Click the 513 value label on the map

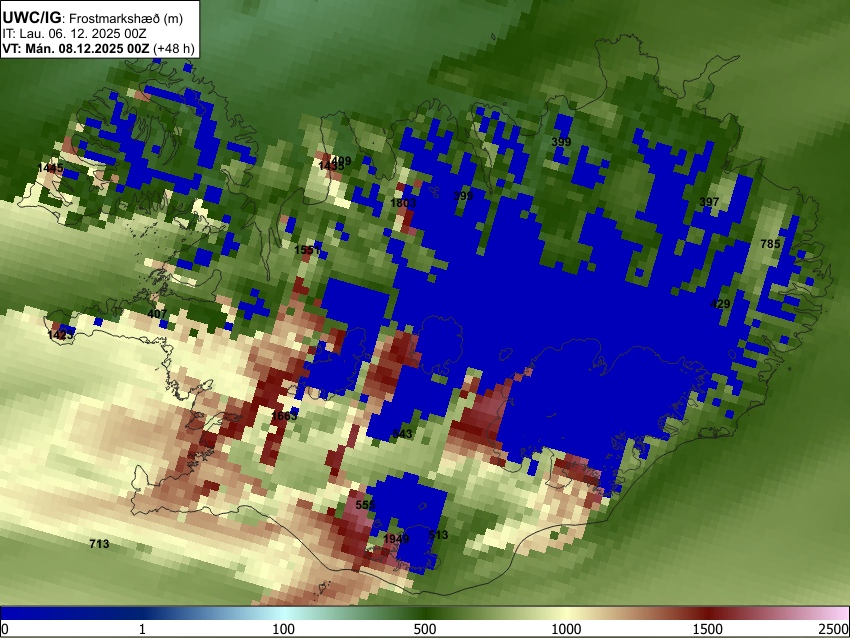(439, 535)
